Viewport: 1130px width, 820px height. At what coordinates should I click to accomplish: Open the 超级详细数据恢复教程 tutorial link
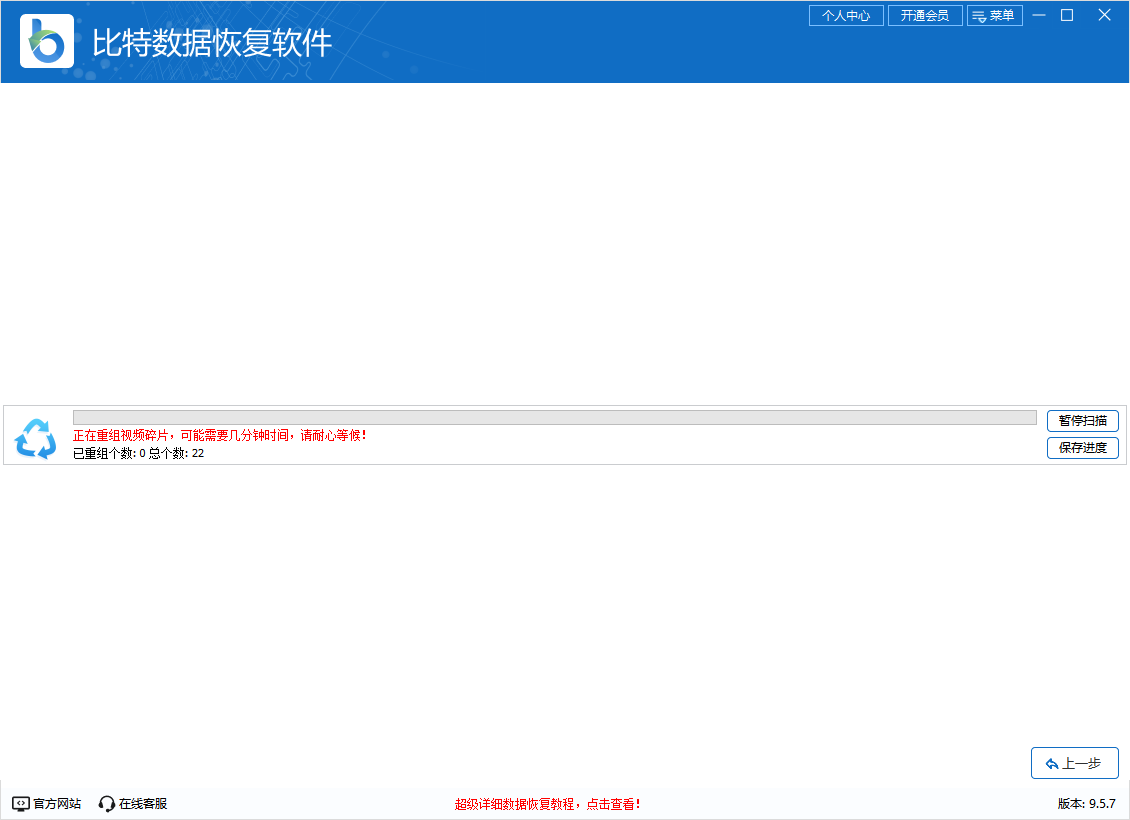pyautogui.click(x=547, y=804)
